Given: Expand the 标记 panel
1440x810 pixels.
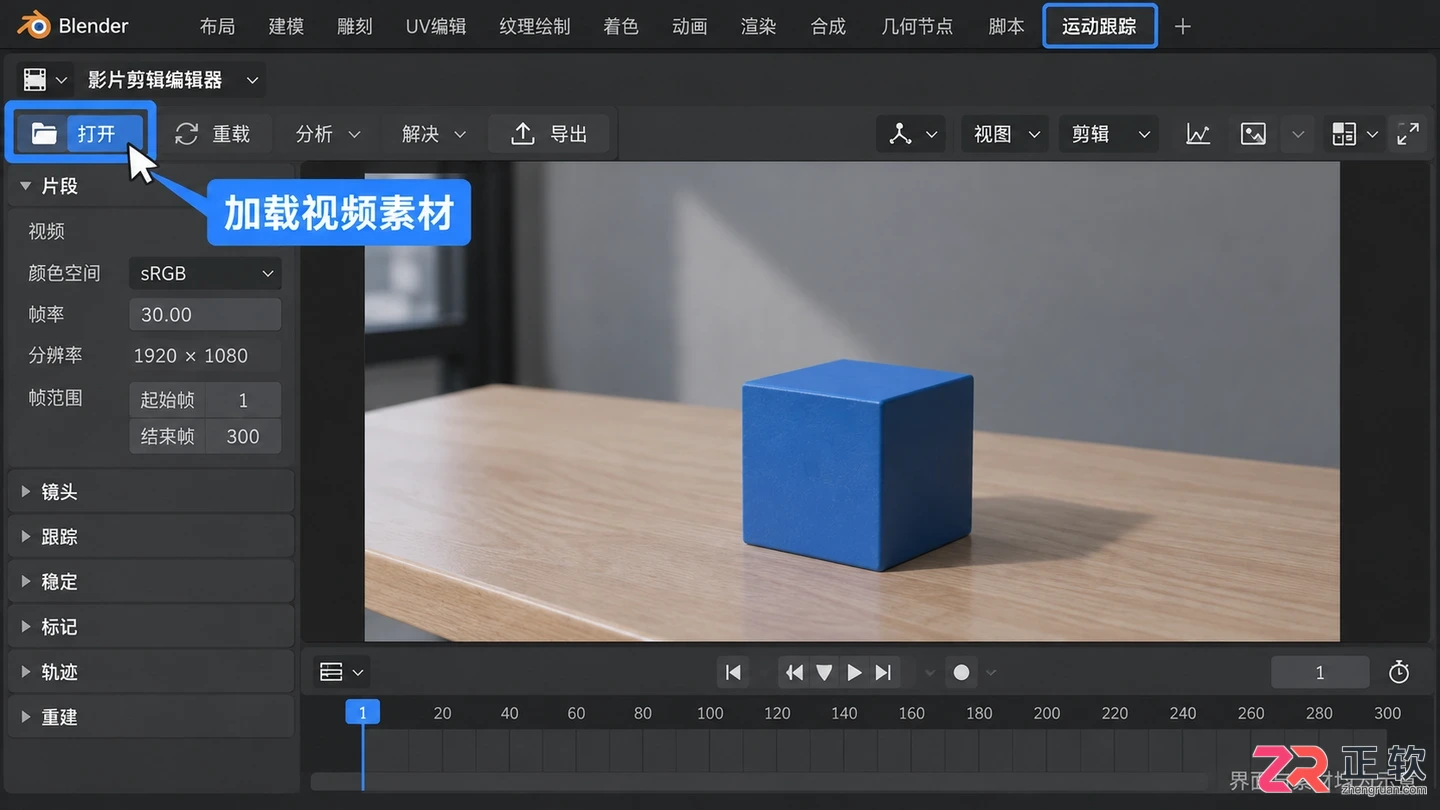Looking at the screenshot, I should (150, 627).
